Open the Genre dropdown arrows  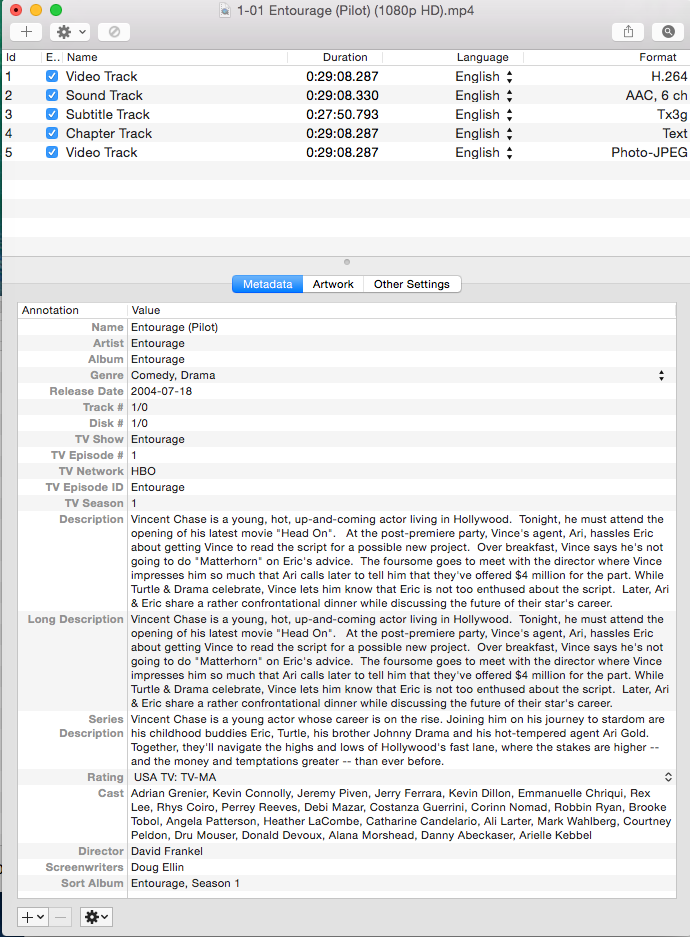[x=661, y=375]
